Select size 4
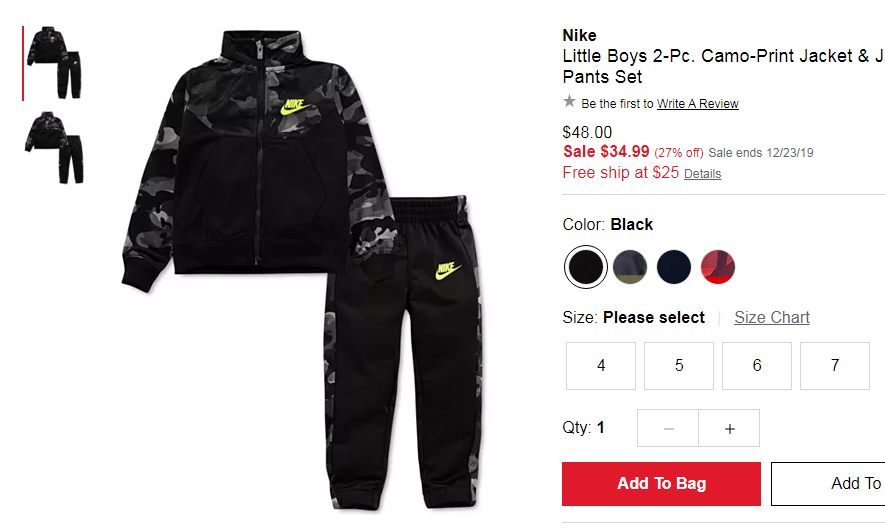Image resolution: width=885 pixels, height=529 pixels. pos(601,366)
